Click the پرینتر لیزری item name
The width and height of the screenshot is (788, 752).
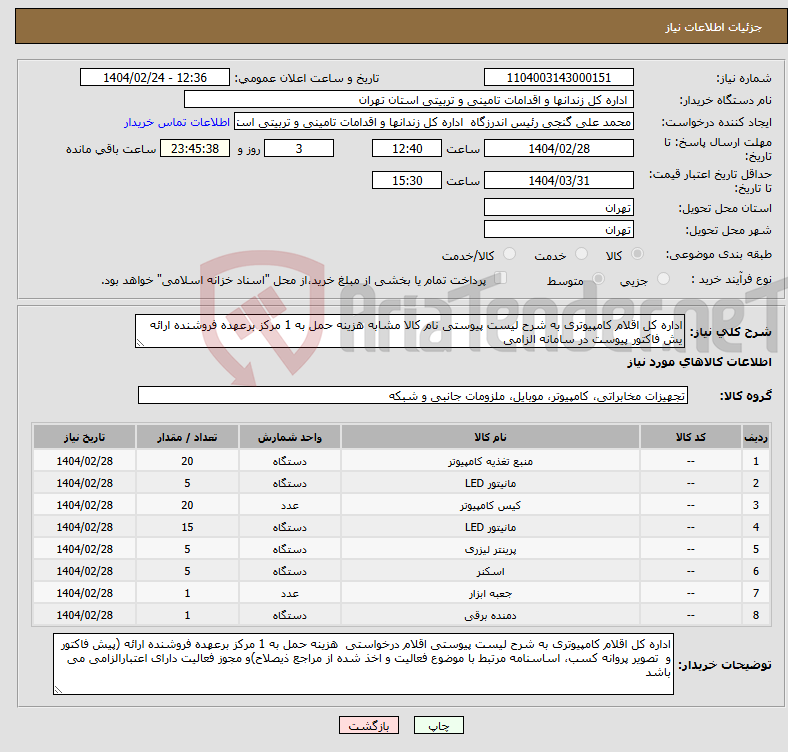(490, 549)
